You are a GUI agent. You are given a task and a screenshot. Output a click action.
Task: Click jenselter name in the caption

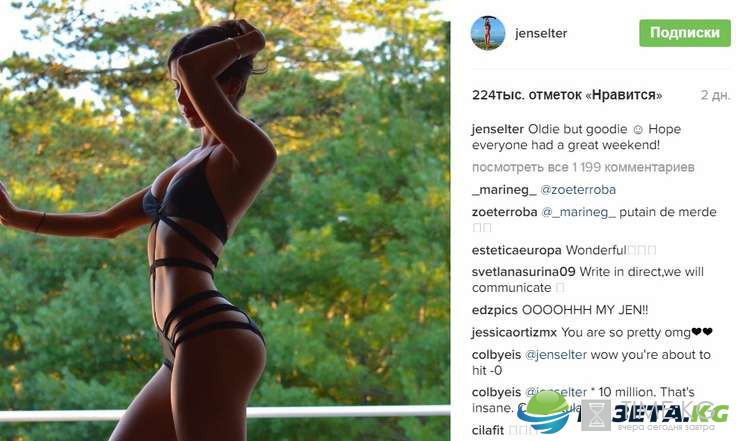pos(498,129)
